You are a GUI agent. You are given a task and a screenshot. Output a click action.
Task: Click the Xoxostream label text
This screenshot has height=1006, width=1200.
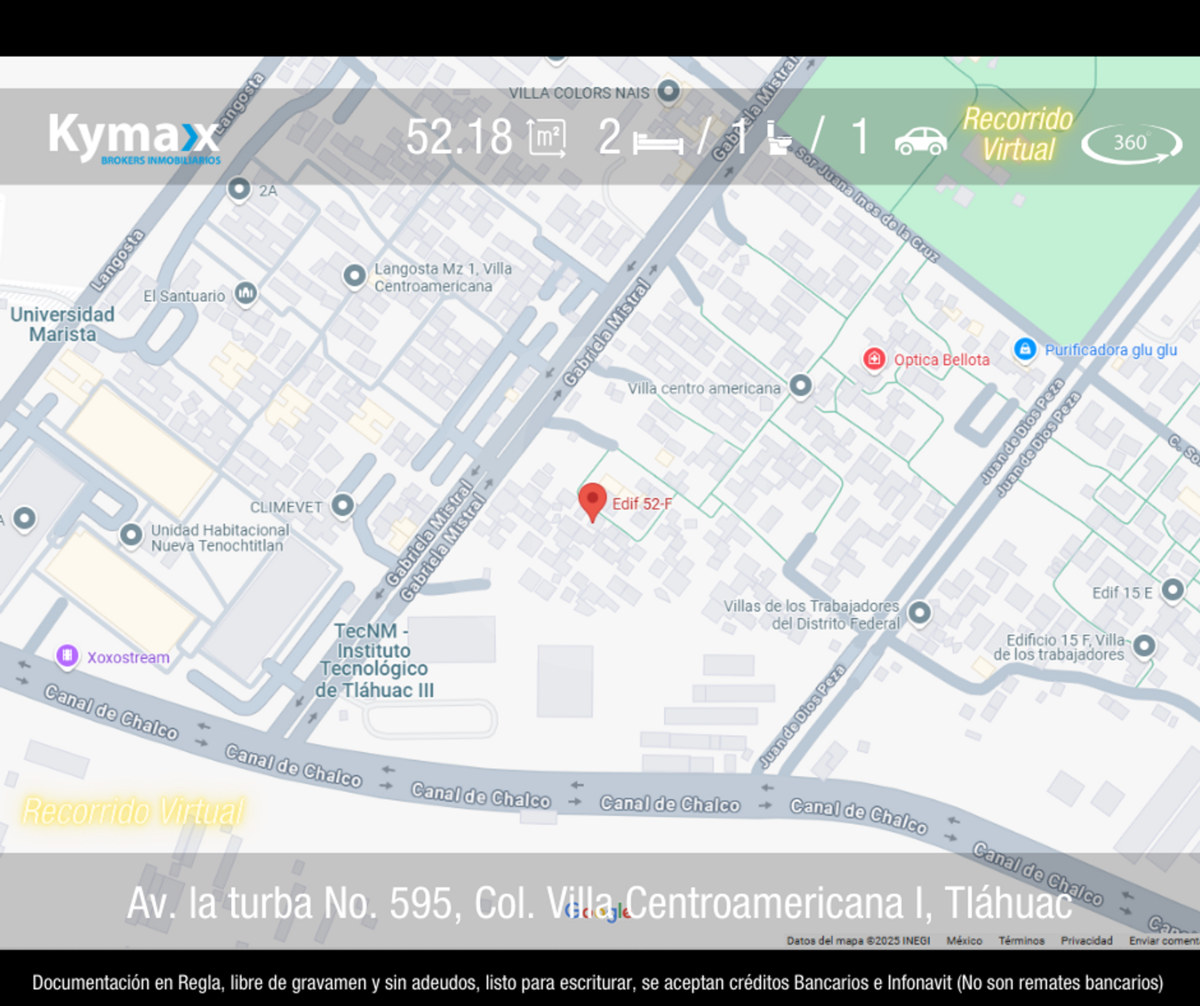point(128,657)
